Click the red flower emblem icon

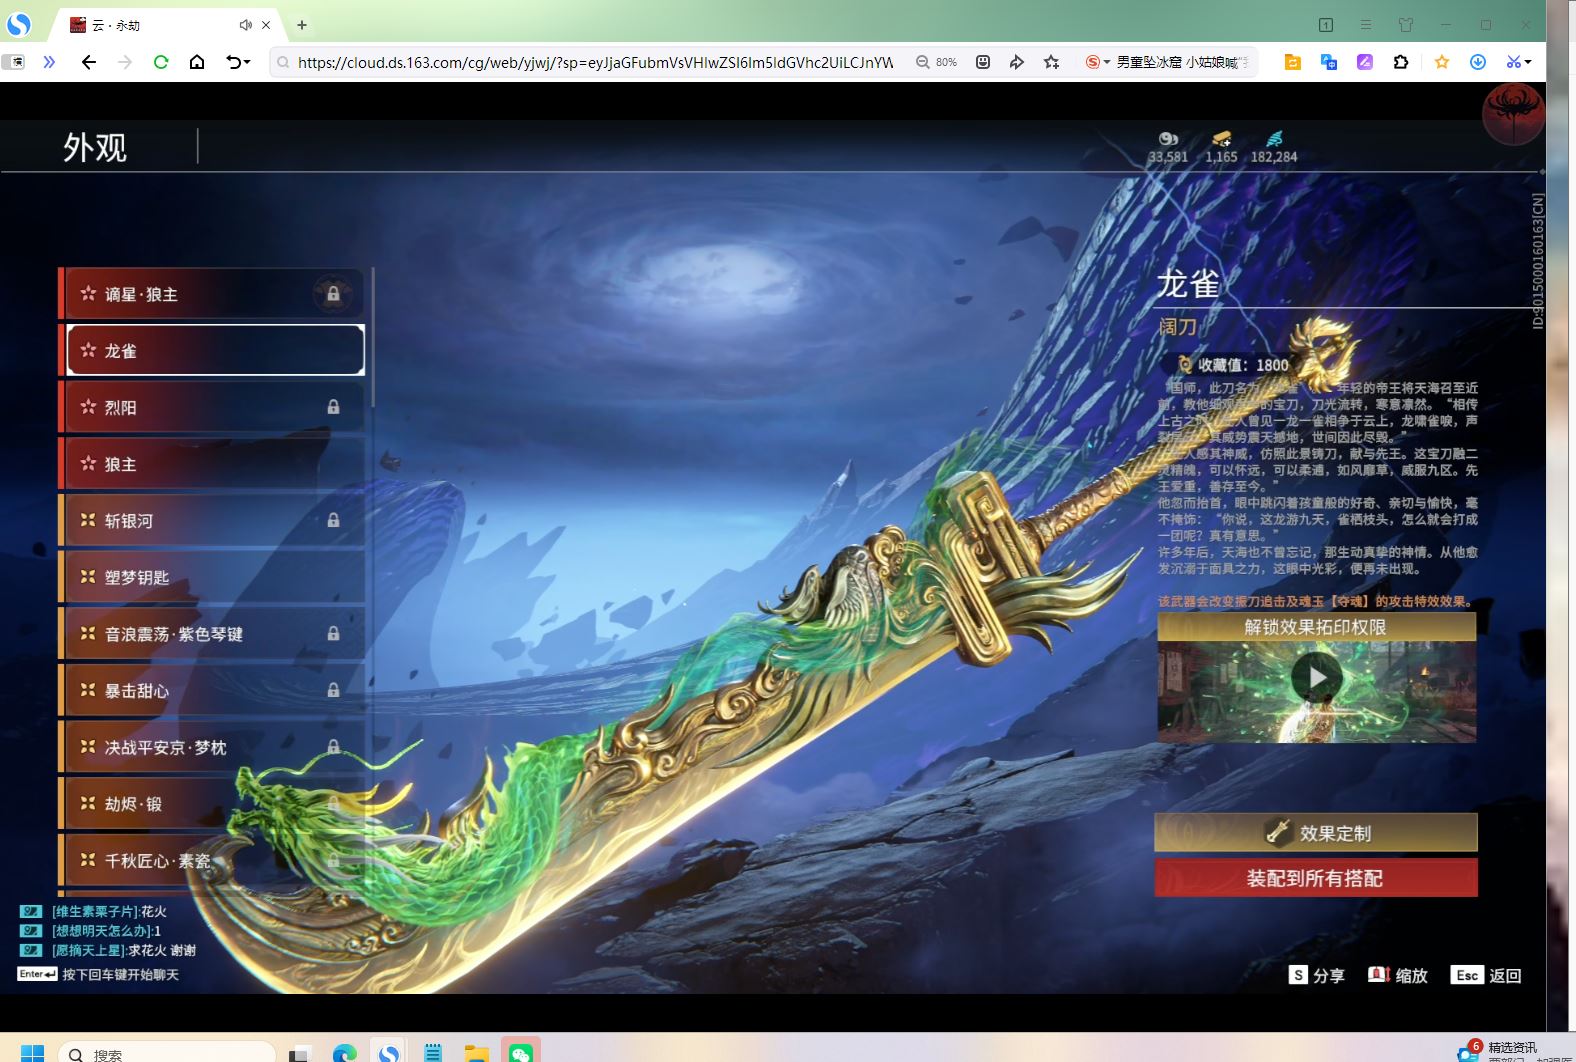coord(1512,112)
